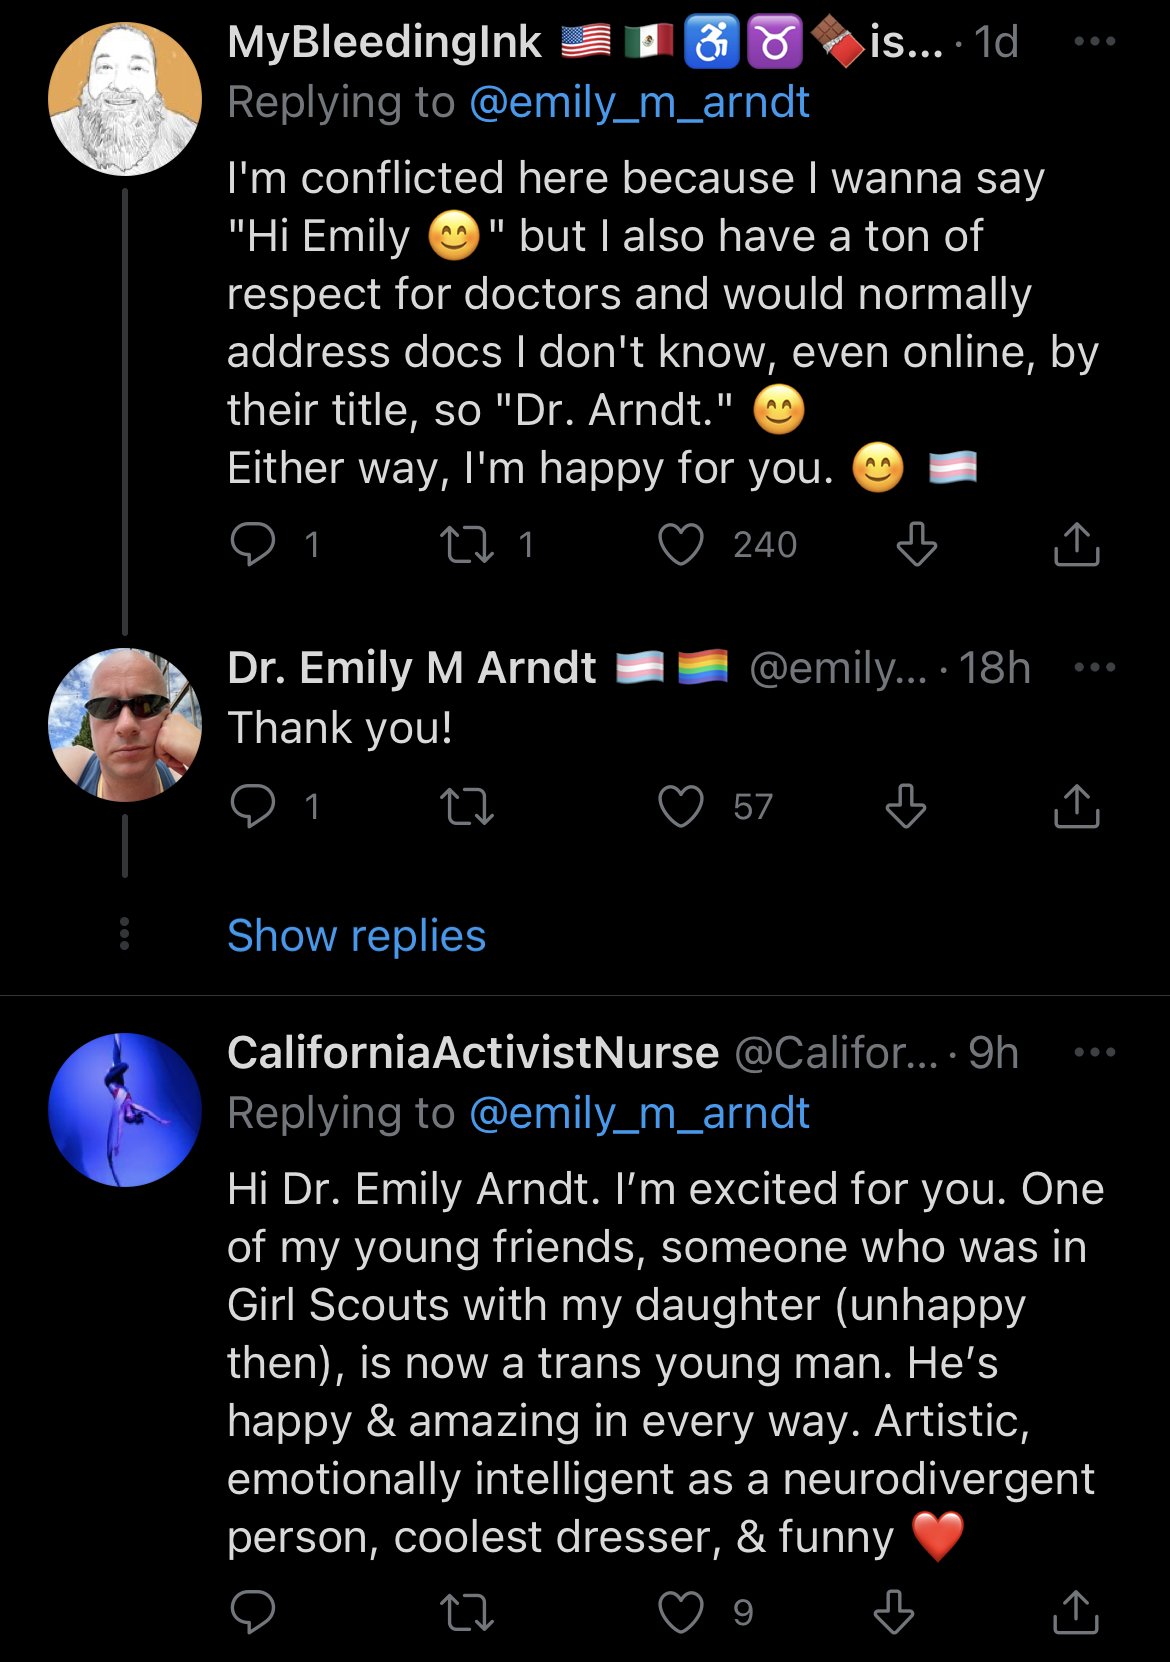Downvote MyBleedingInk's reply
1170x1662 pixels.
(x=916, y=545)
